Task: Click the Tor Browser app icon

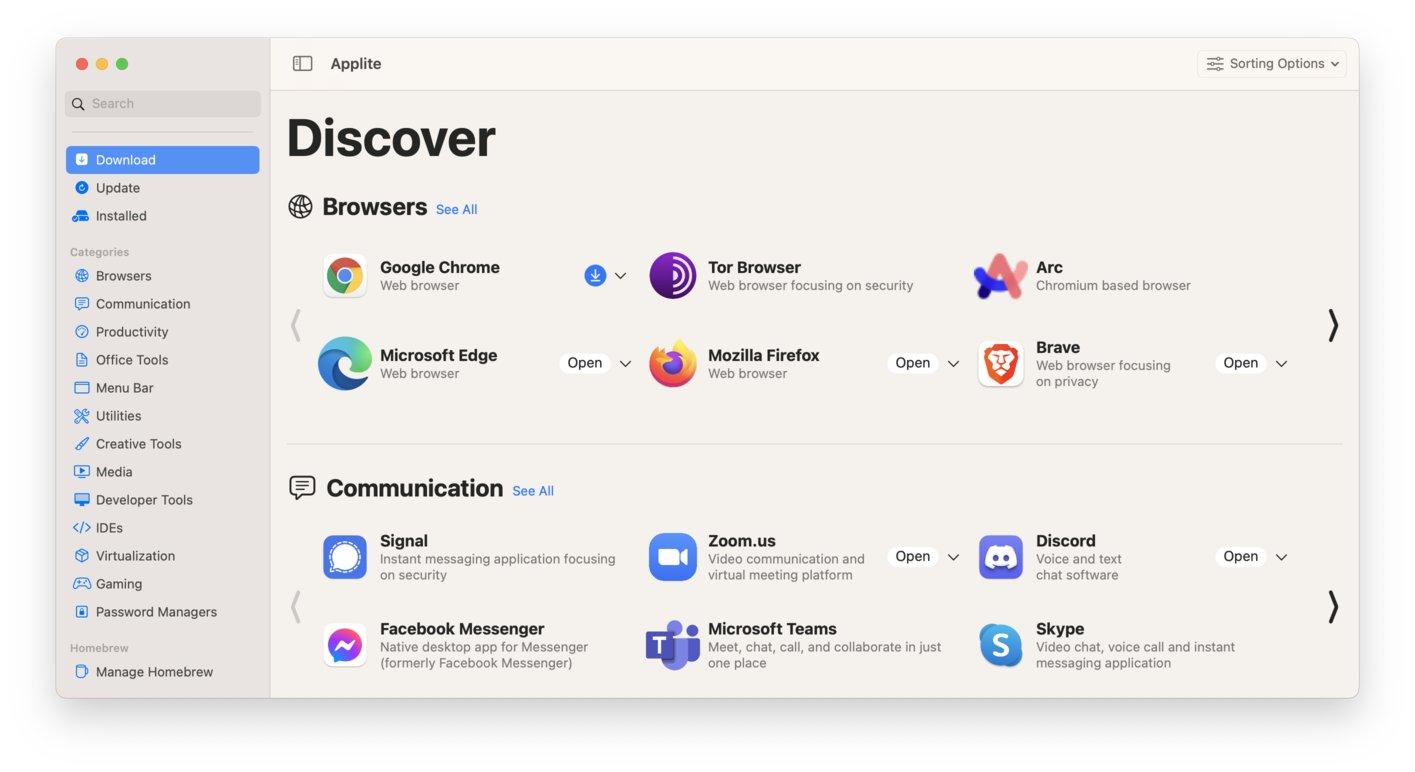Action: point(673,275)
